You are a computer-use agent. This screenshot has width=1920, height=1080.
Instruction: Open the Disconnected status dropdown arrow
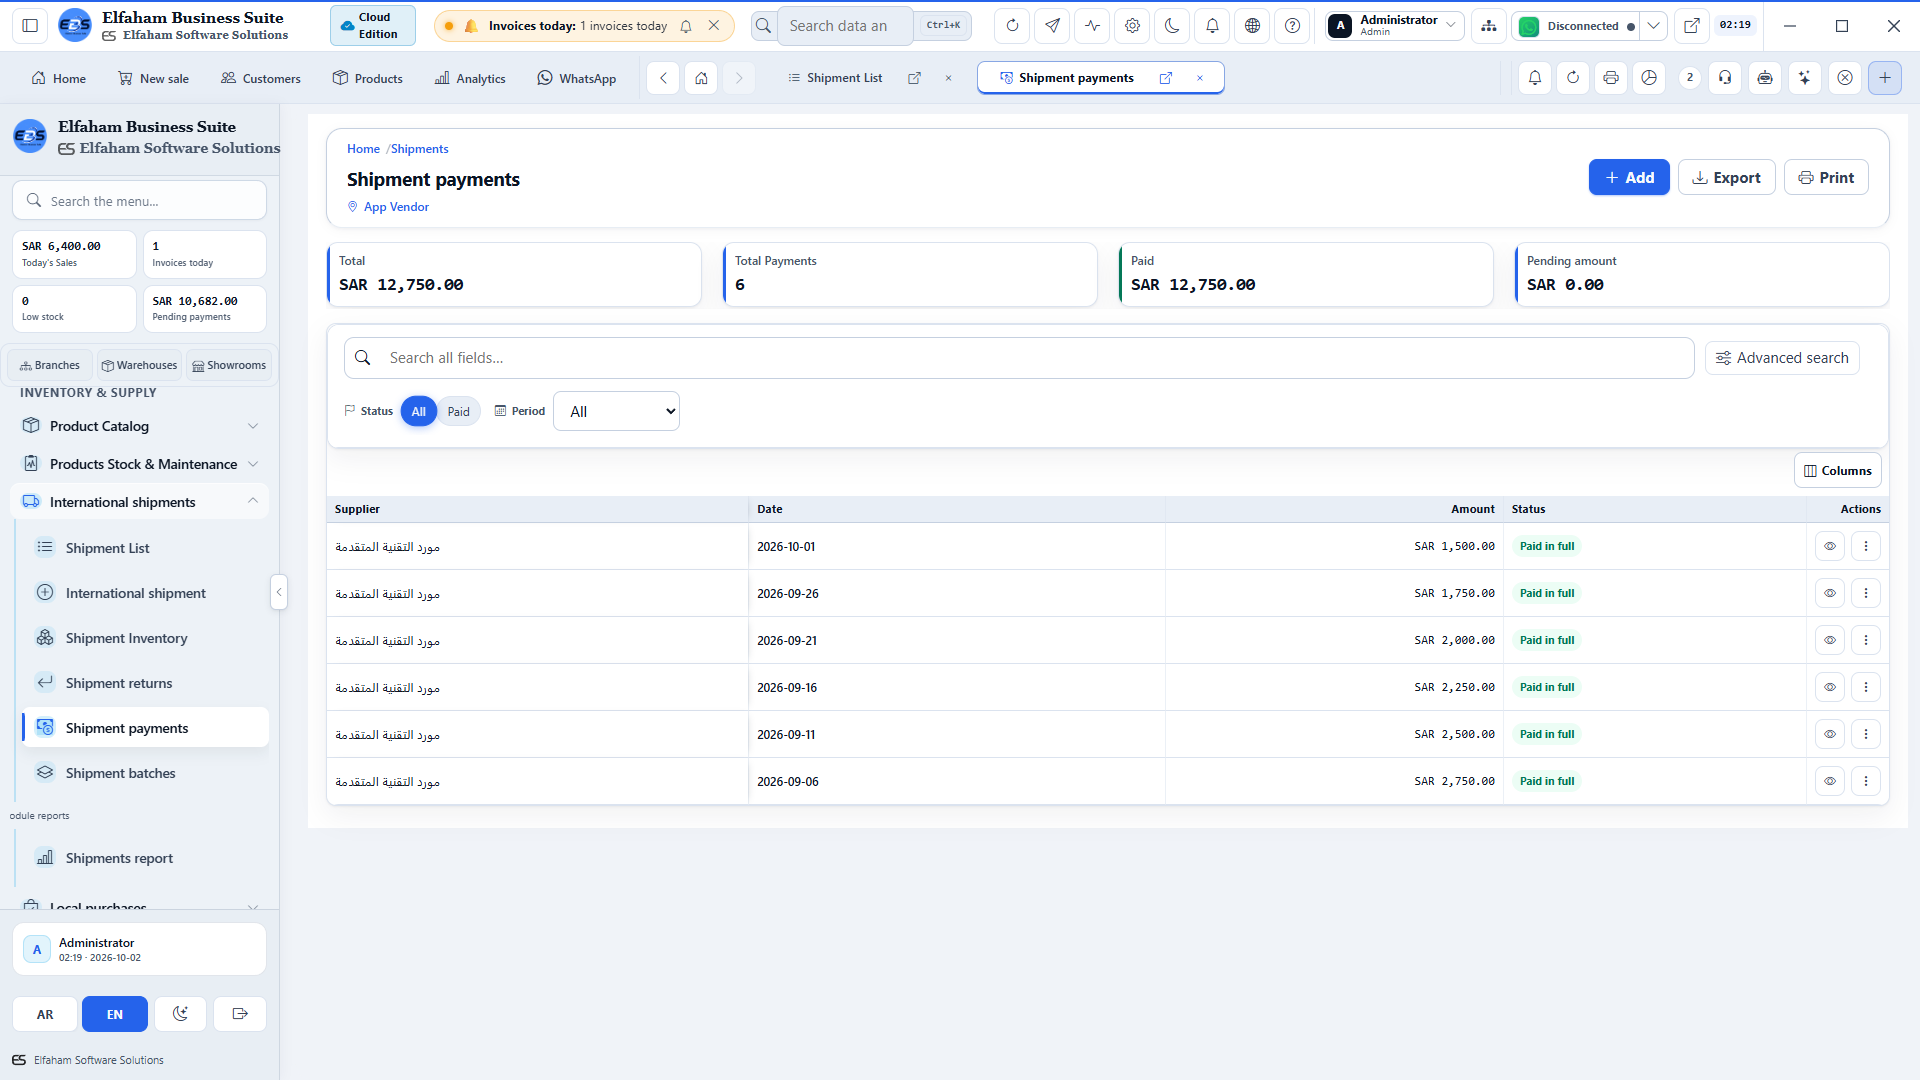[x=1654, y=26]
